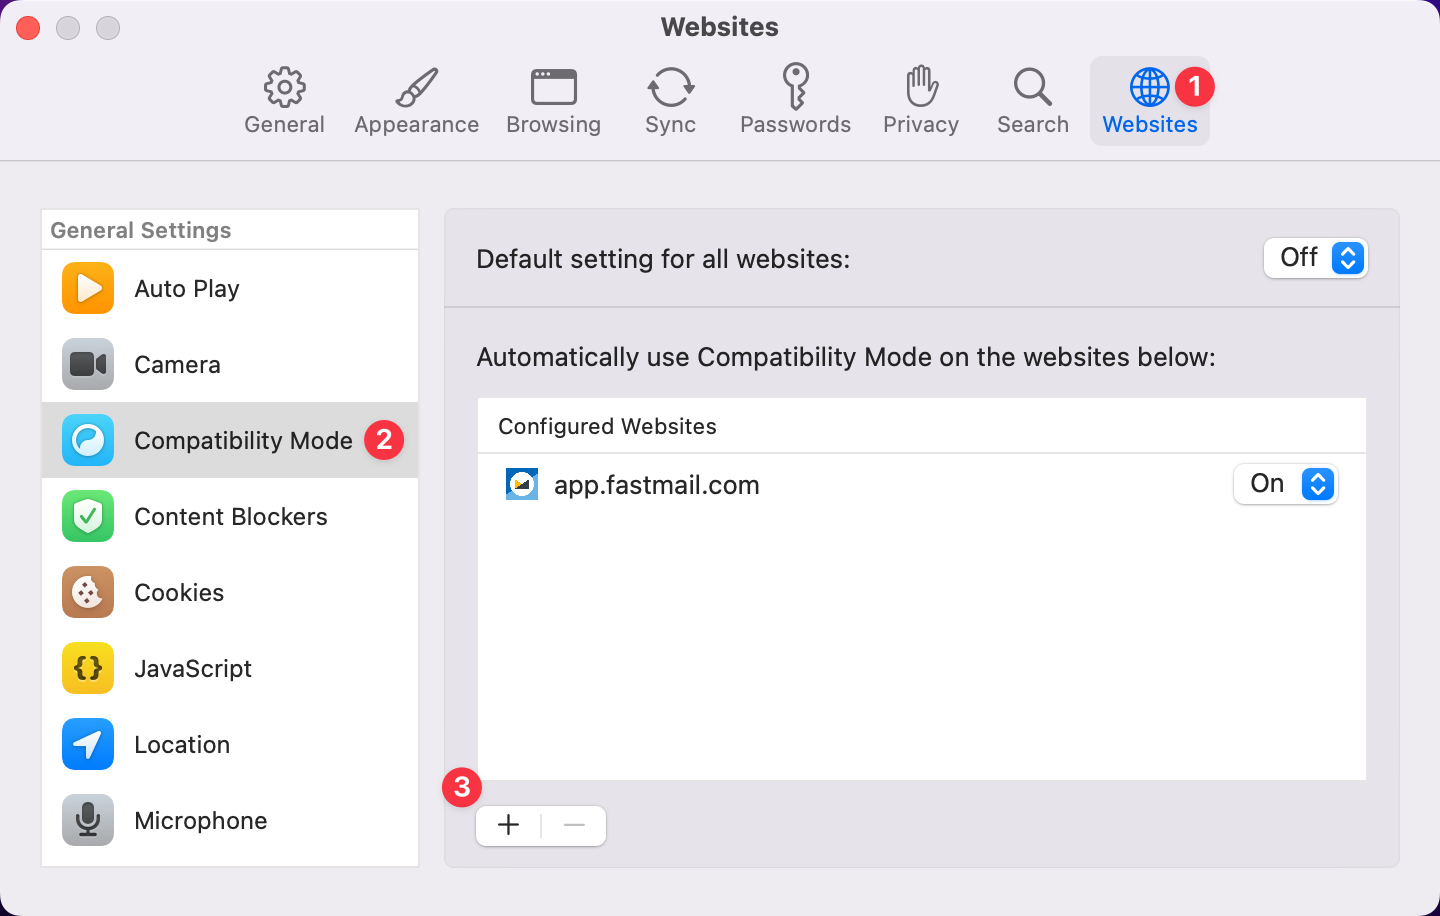The width and height of the screenshot is (1440, 916).
Task: Open the default setting dropdown for all websites
Action: pyautogui.click(x=1316, y=258)
